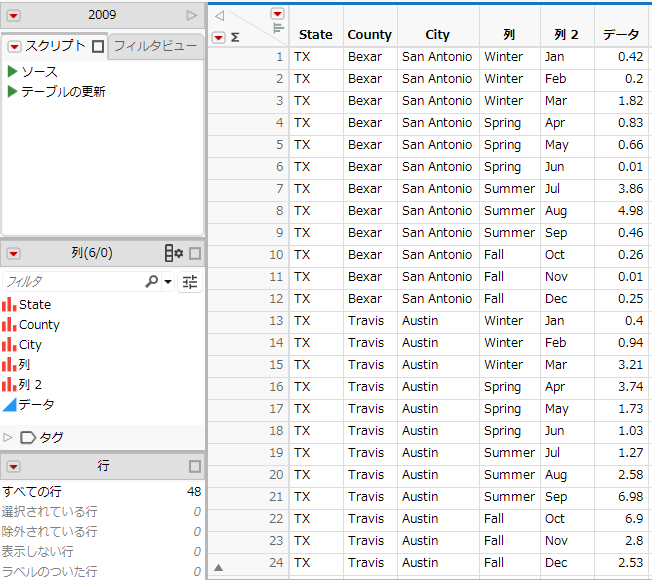
Task: Click the San Antonio cell in row 5
Action: pyautogui.click(x=438, y=145)
